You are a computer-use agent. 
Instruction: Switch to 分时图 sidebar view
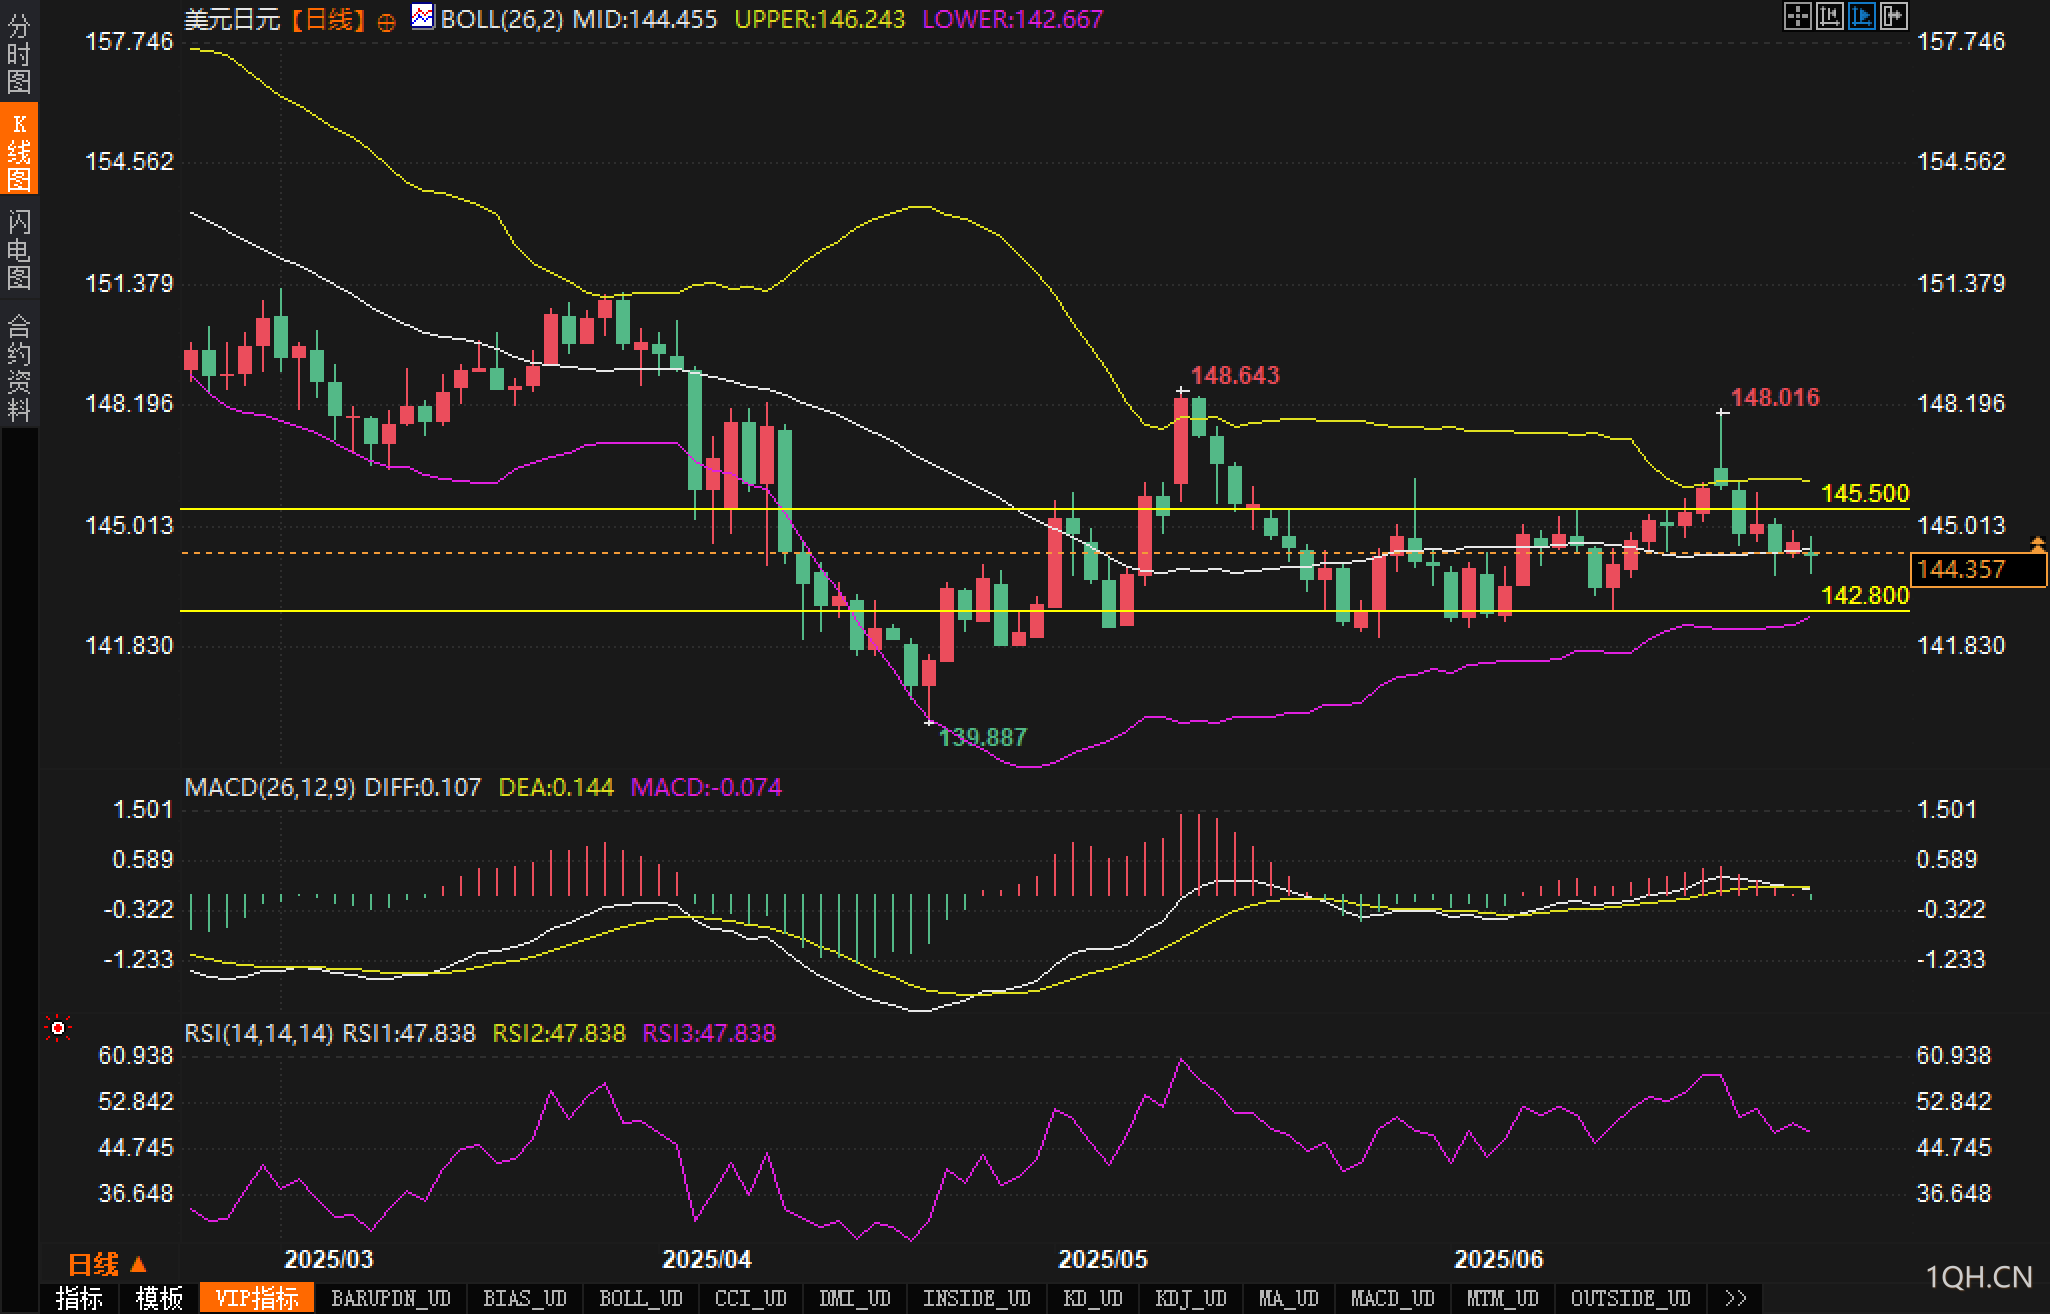pos(18,54)
